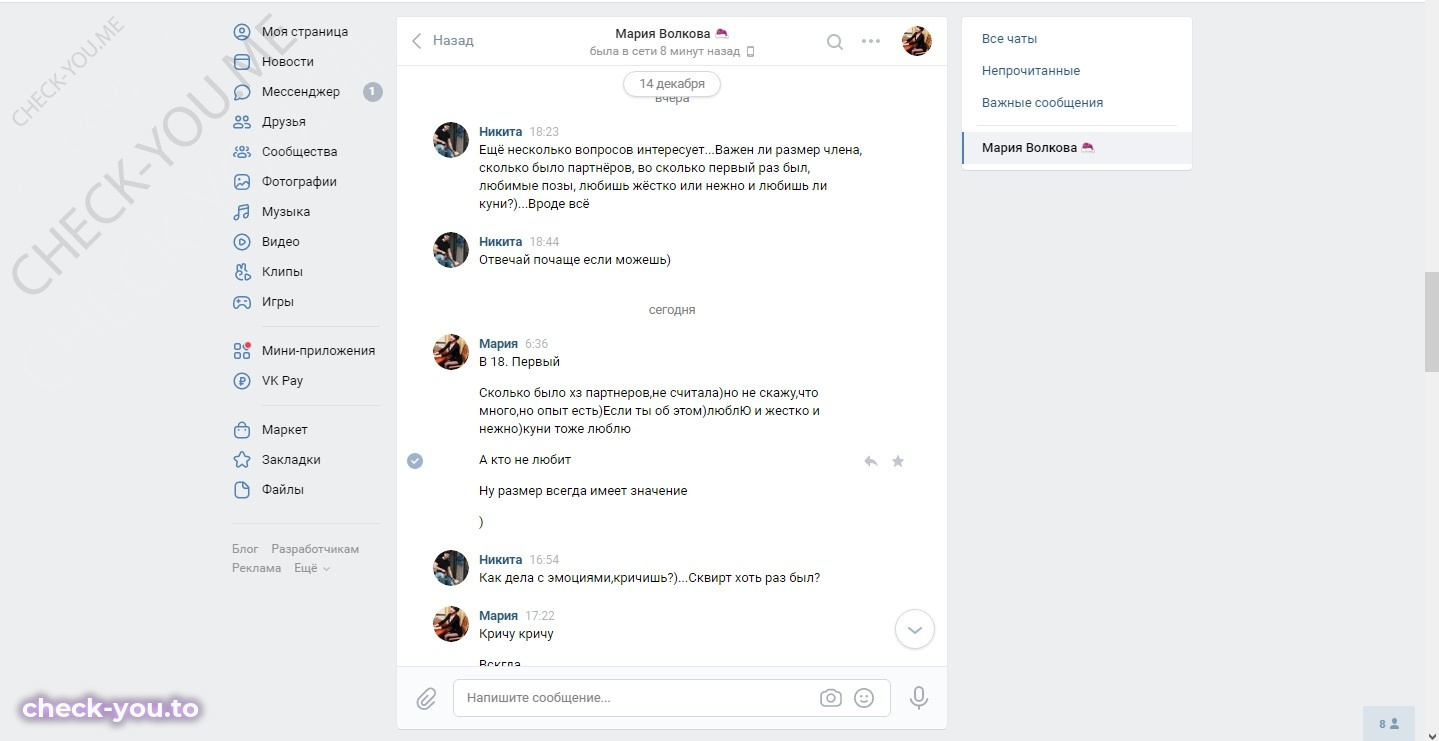The width and height of the screenshot is (1439, 741).
Task: Open sender Никита's name at 18:23
Action: point(501,132)
